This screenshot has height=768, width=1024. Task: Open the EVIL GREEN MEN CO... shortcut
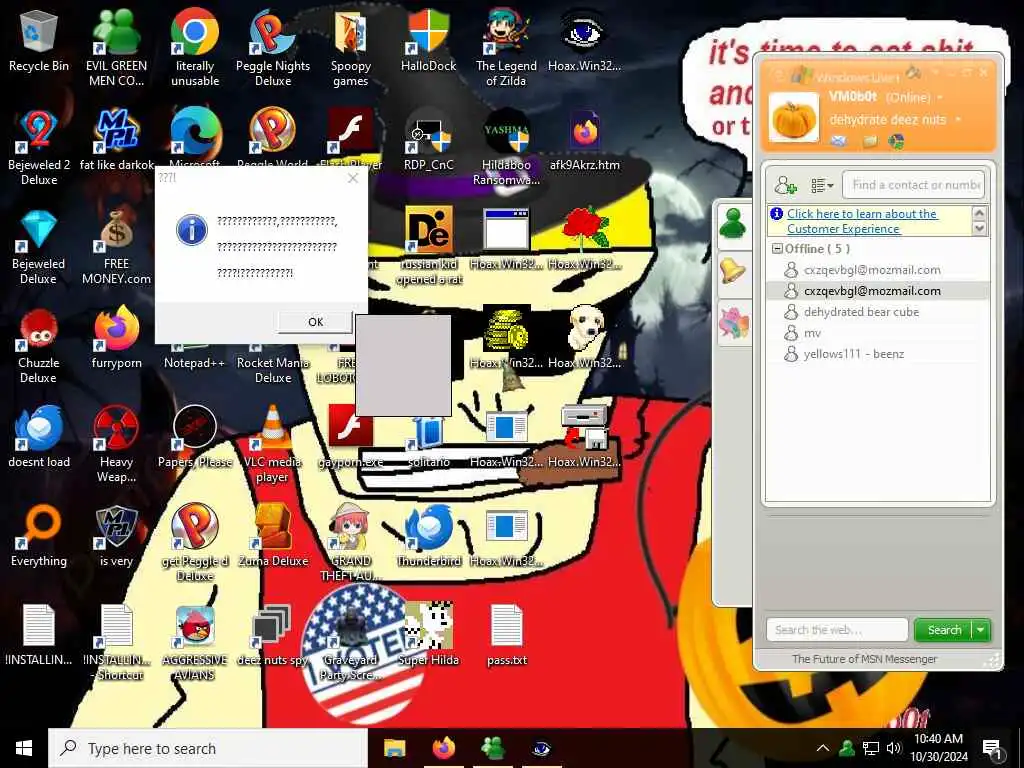tap(116, 48)
